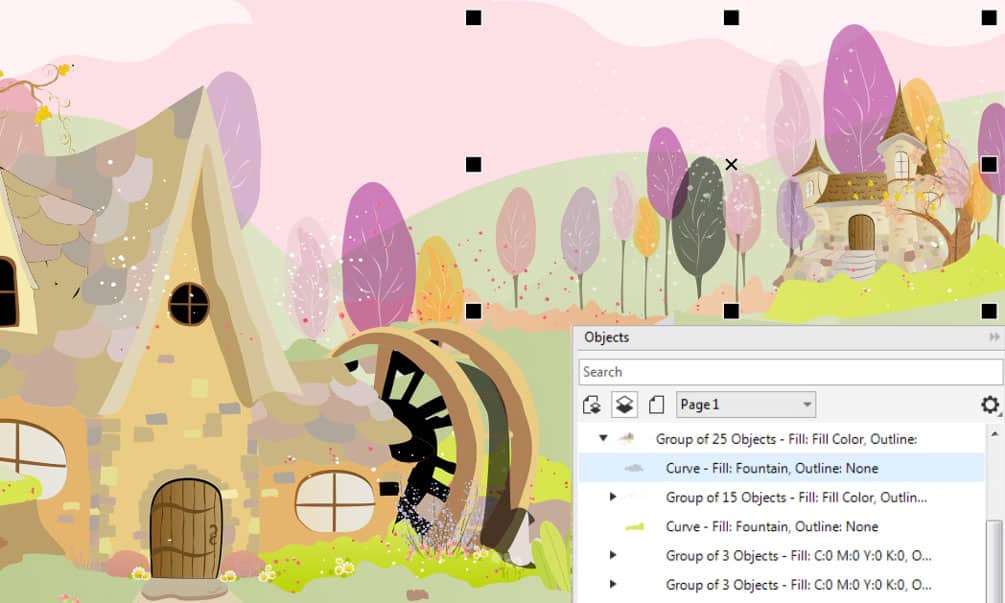Image resolution: width=1005 pixels, height=603 pixels.
Task: Click the top-right selection handle
Action: point(989,17)
